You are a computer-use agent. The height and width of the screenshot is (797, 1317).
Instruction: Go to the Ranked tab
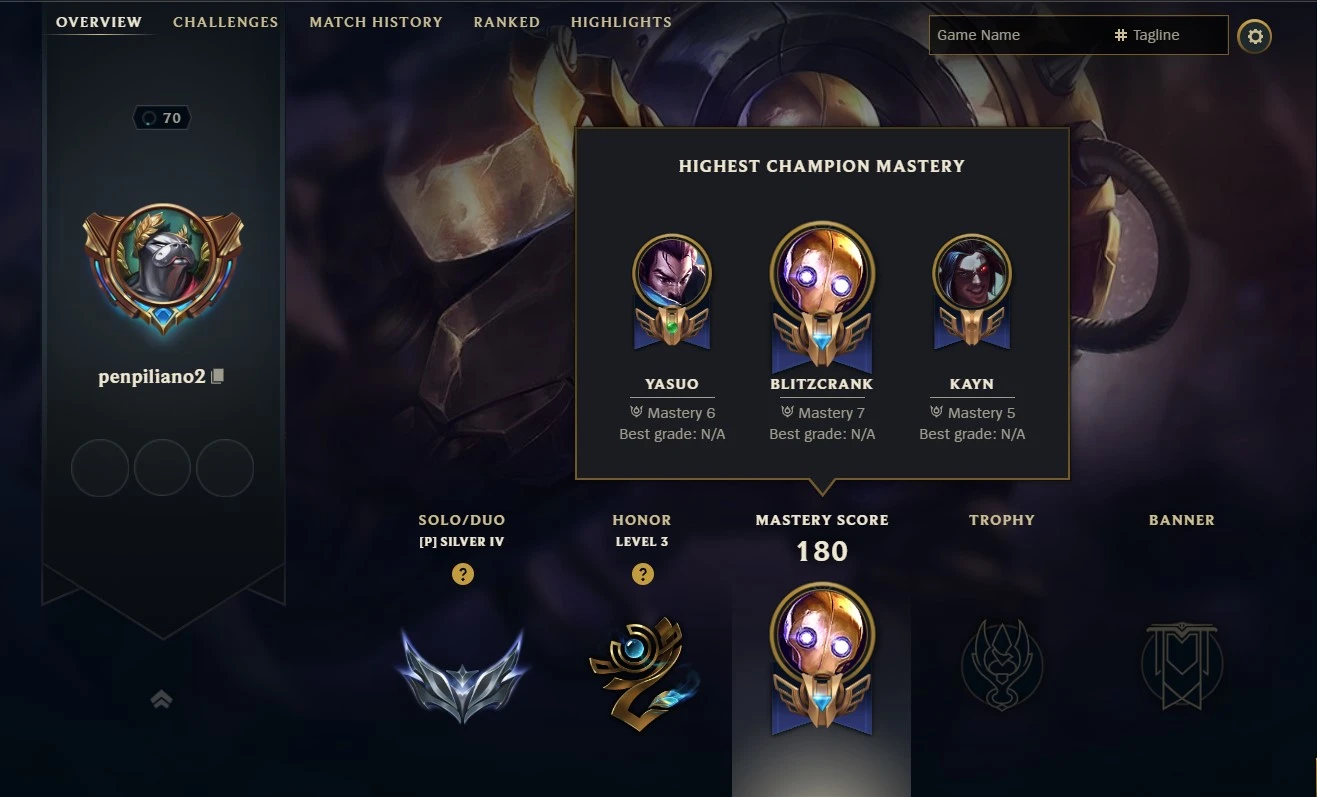[507, 21]
